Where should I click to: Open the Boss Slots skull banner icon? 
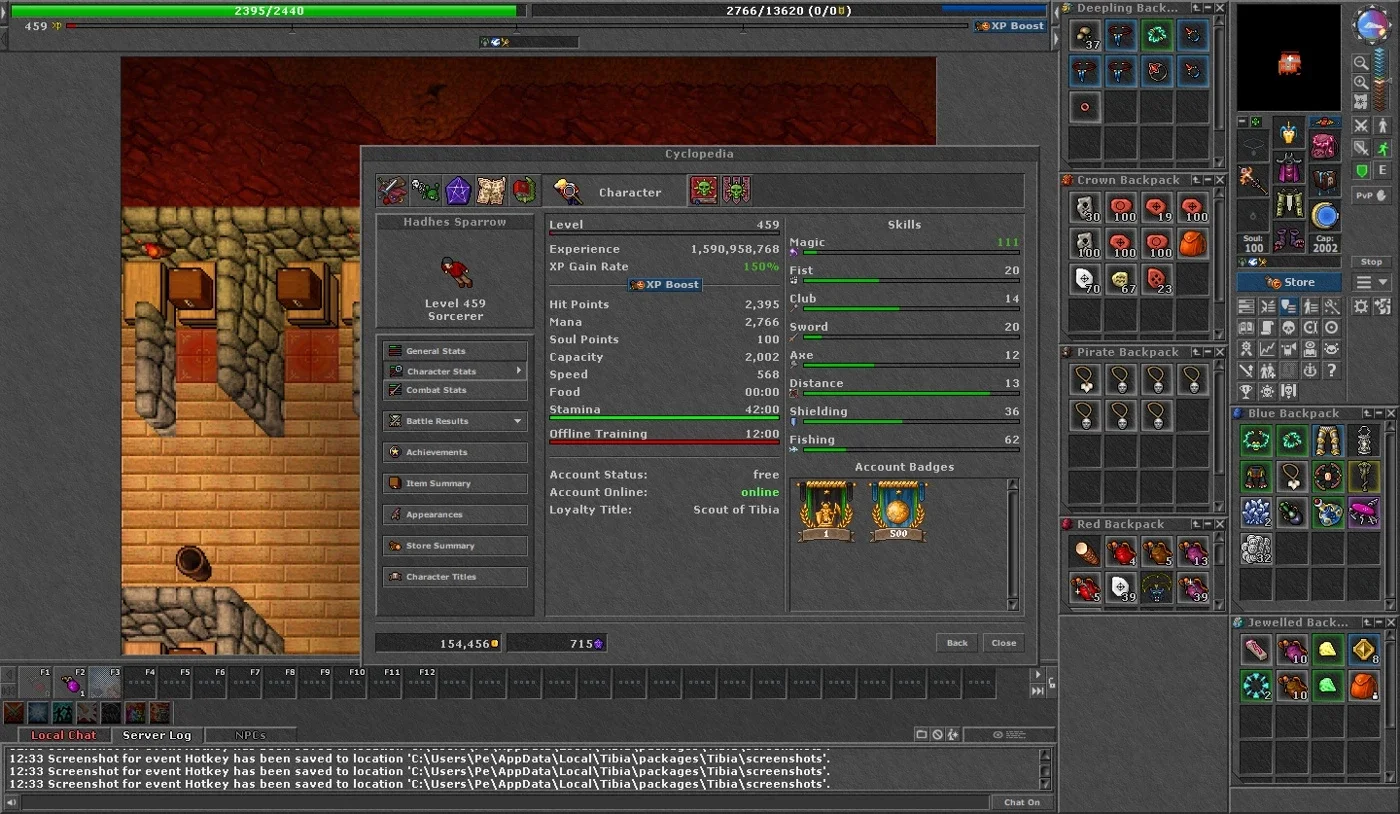click(737, 190)
